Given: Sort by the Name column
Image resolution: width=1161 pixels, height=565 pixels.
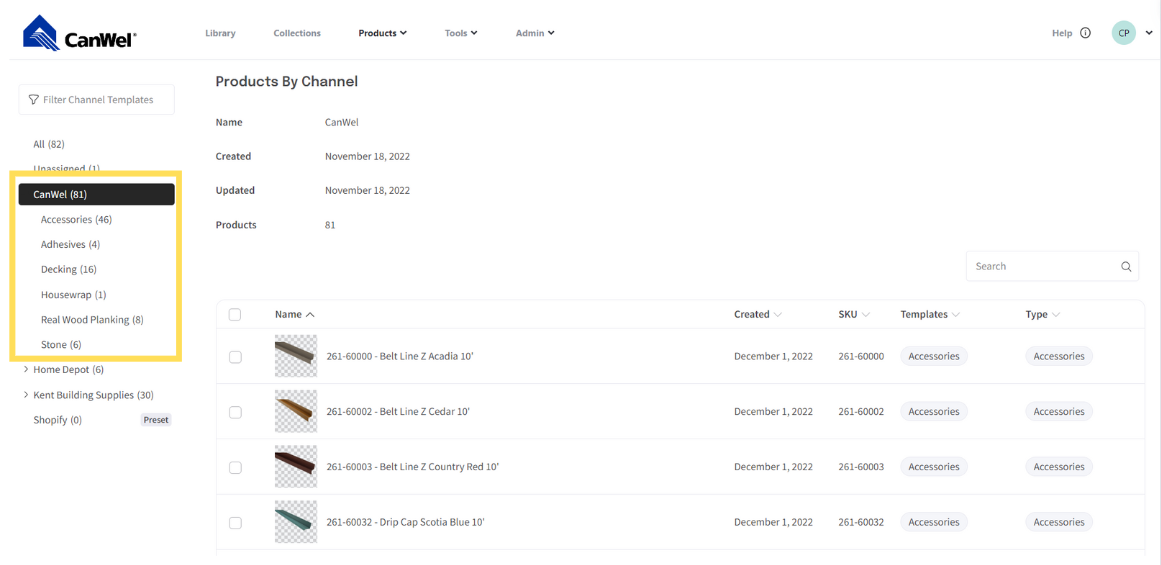Looking at the screenshot, I should 295,314.
